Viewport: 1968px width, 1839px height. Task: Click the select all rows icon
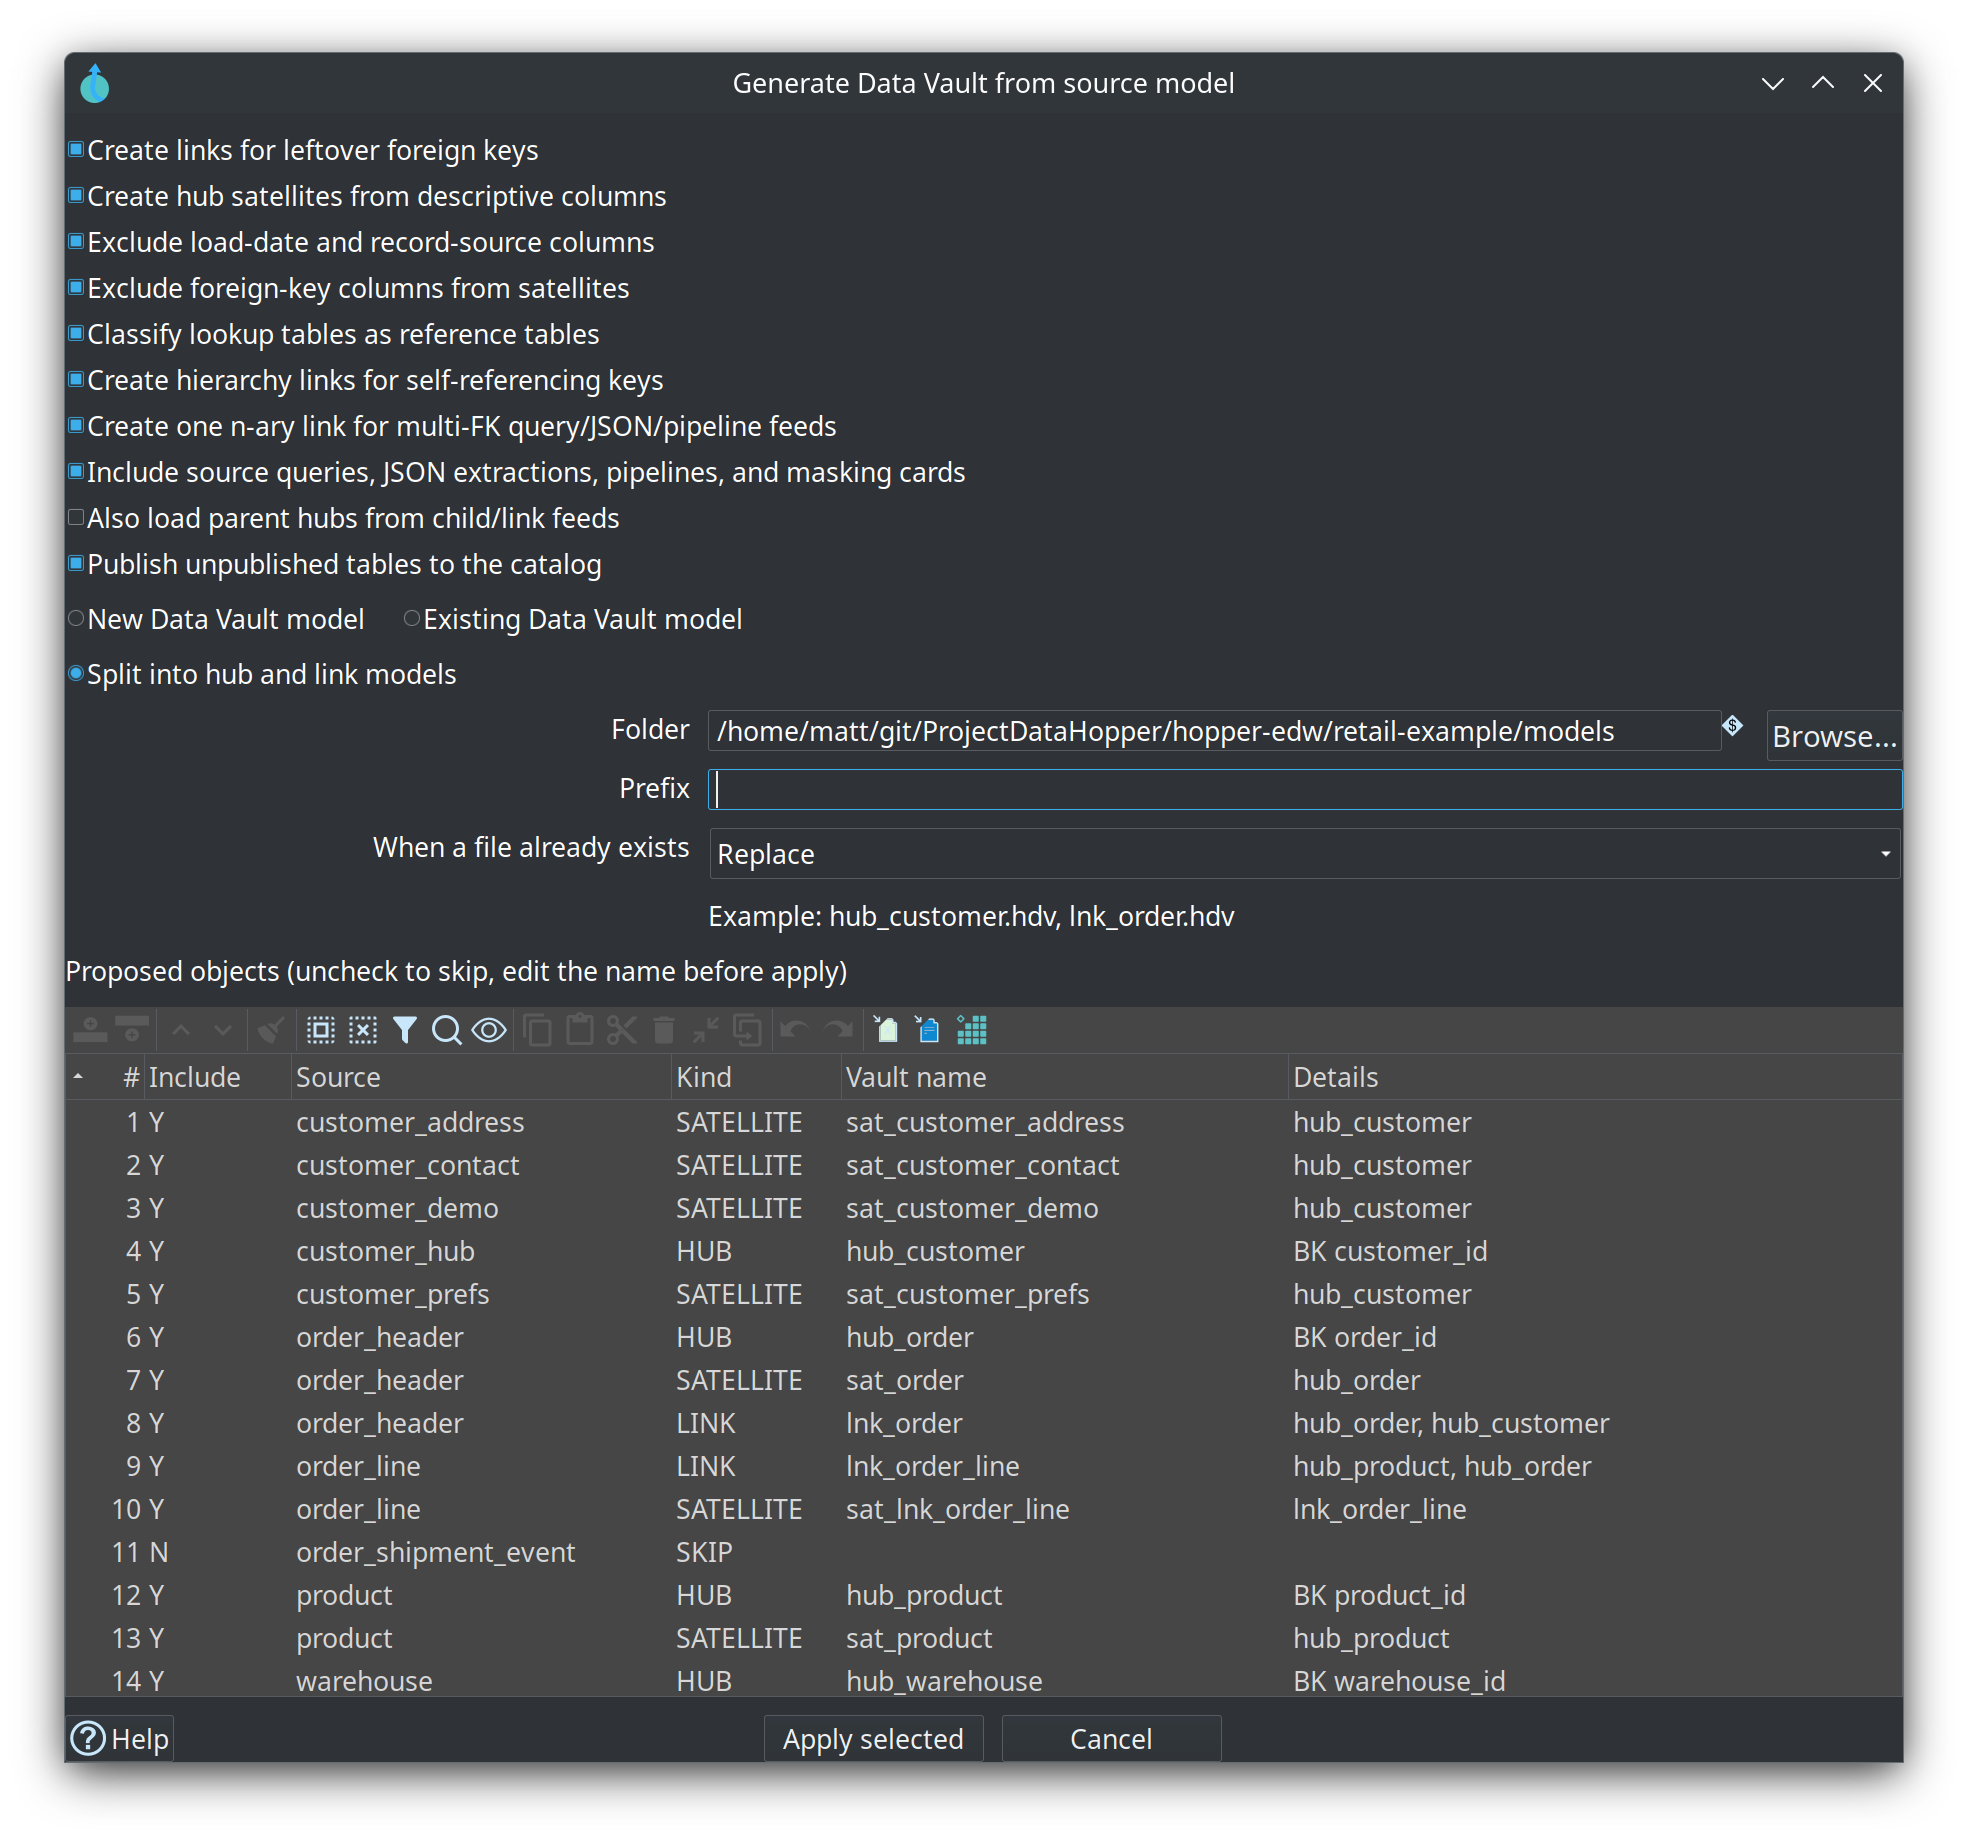tap(320, 1030)
